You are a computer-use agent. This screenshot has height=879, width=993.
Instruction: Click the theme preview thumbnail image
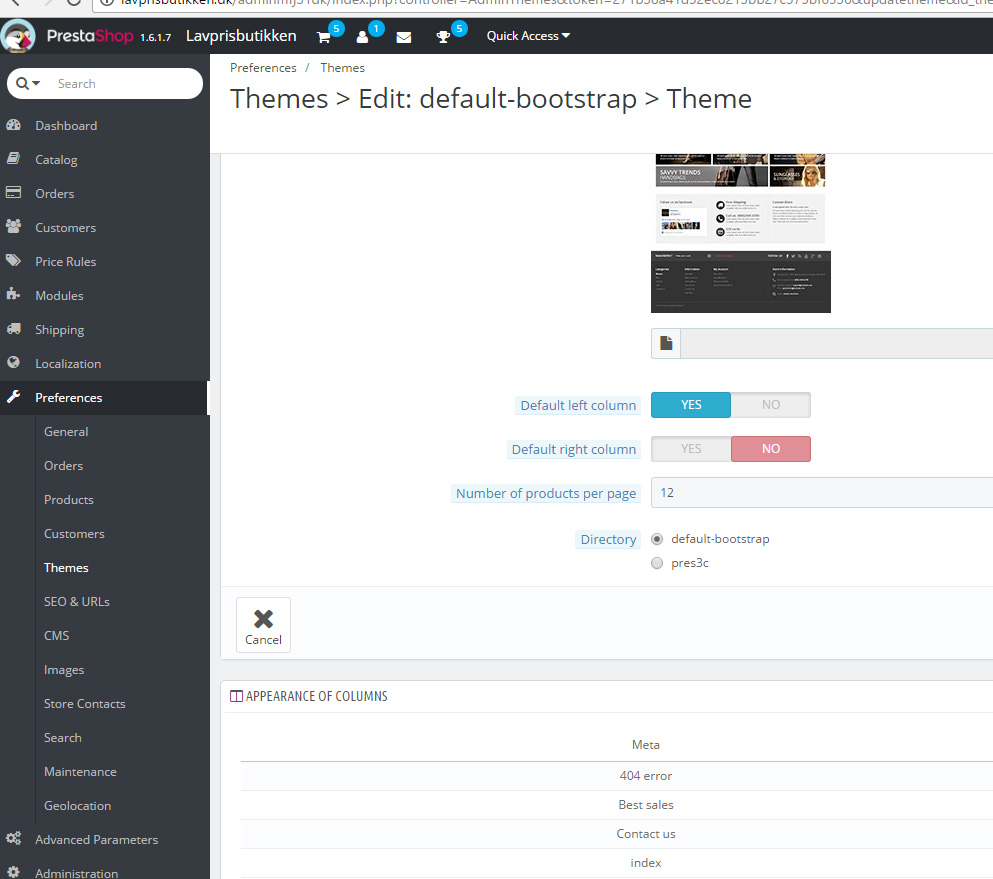pos(740,233)
